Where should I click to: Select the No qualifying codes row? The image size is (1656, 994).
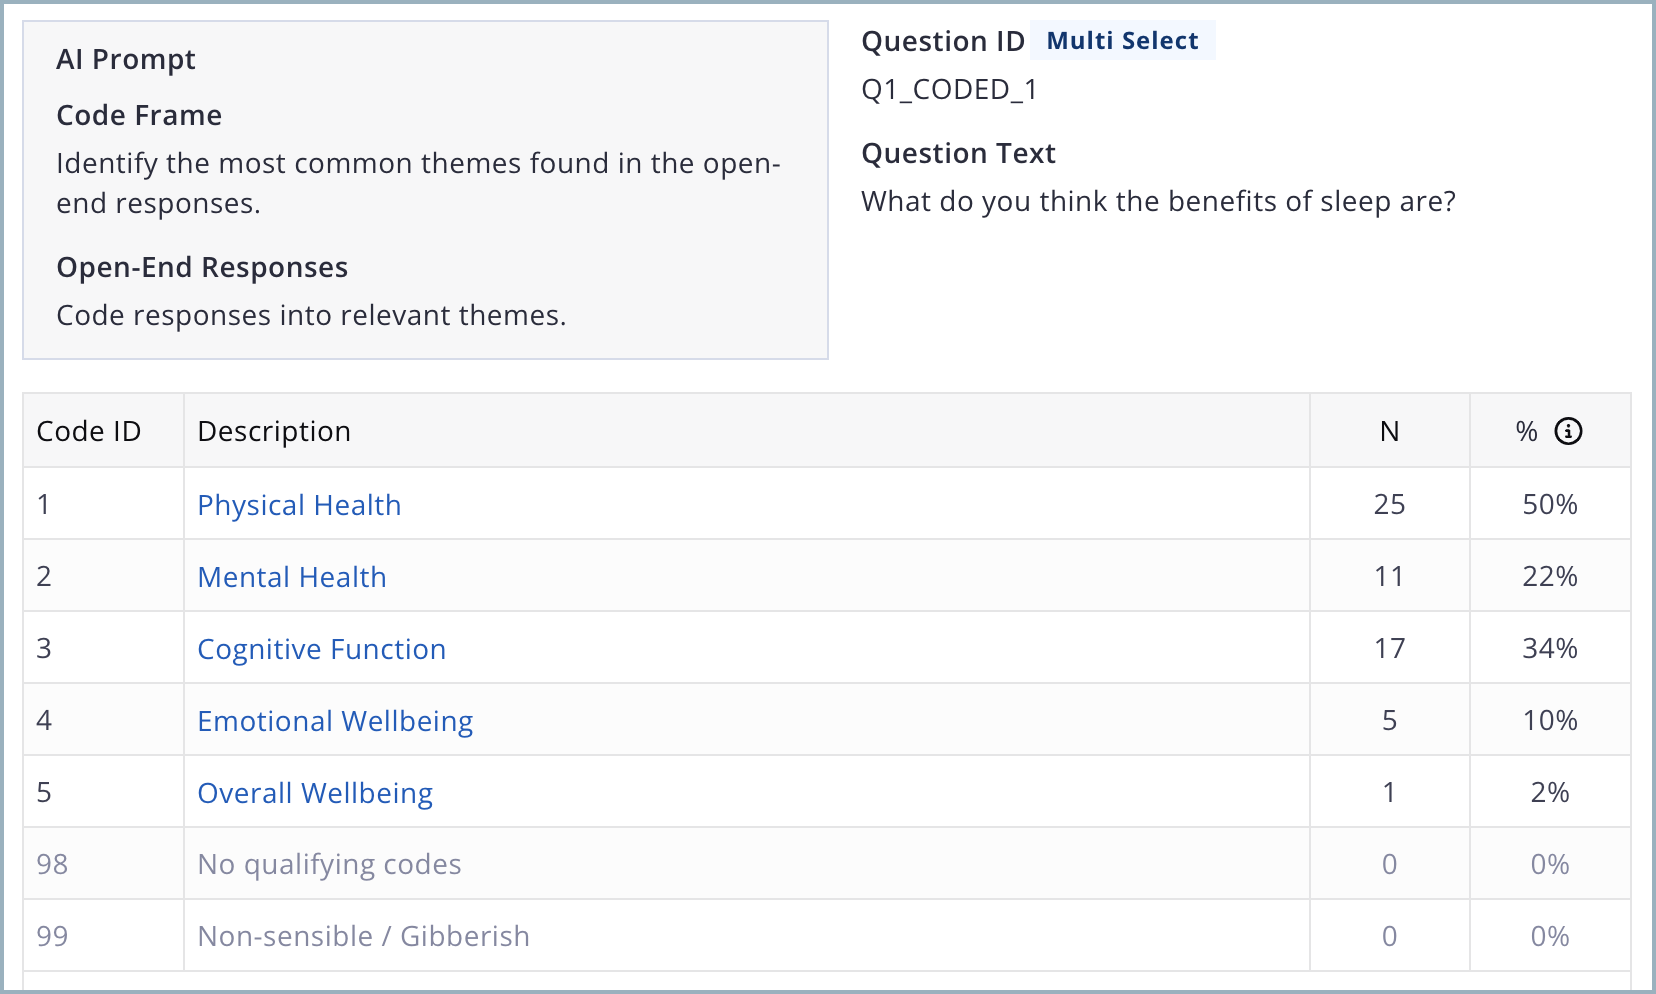pyautogui.click(x=827, y=864)
